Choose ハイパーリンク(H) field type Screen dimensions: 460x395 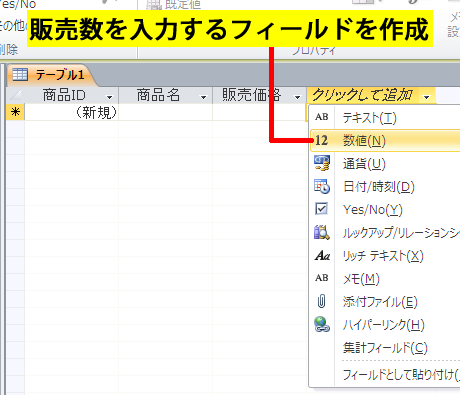coord(385,325)
